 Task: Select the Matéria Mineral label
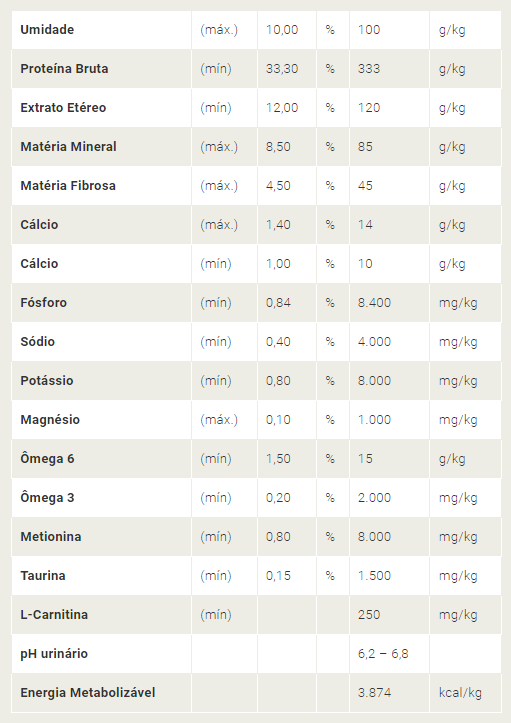(68, 147)
